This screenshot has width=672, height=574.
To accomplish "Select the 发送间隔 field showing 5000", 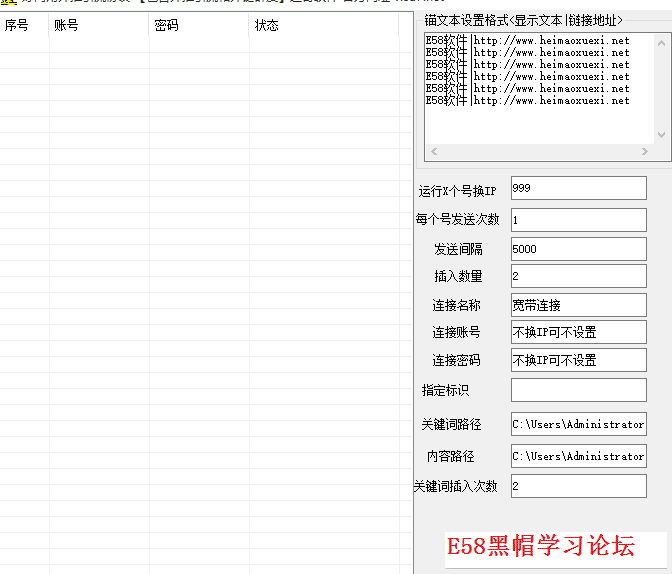I will click(x=577, y=249).
